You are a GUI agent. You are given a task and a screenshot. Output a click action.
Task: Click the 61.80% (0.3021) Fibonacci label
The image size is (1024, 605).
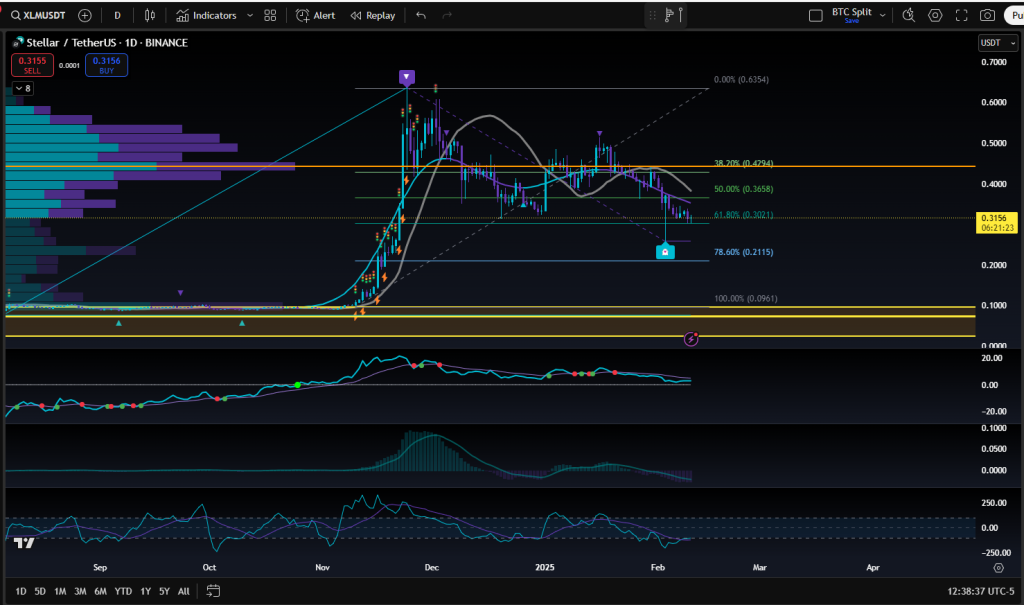pyautogui.click(x=743, y=214)
